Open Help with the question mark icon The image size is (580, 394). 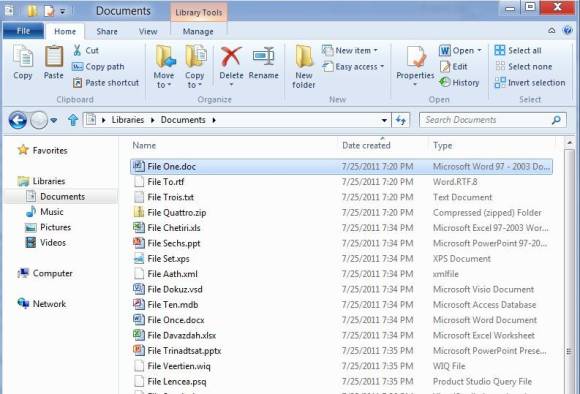567,31
